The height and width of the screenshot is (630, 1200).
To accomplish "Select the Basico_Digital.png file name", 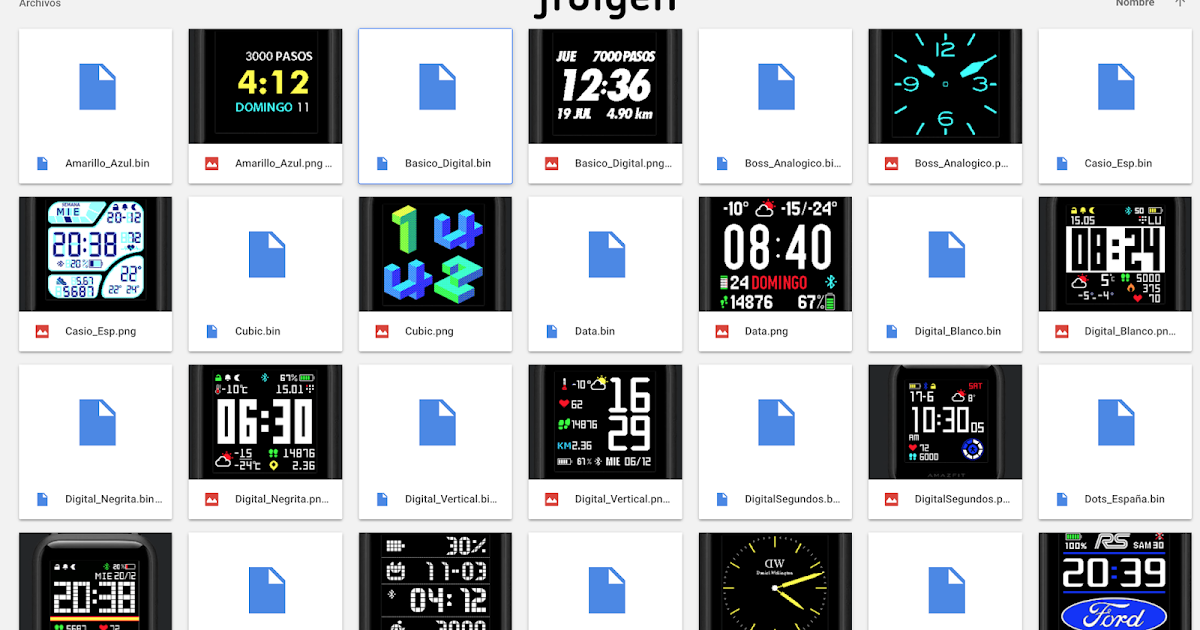I will [x=623, y=163].
